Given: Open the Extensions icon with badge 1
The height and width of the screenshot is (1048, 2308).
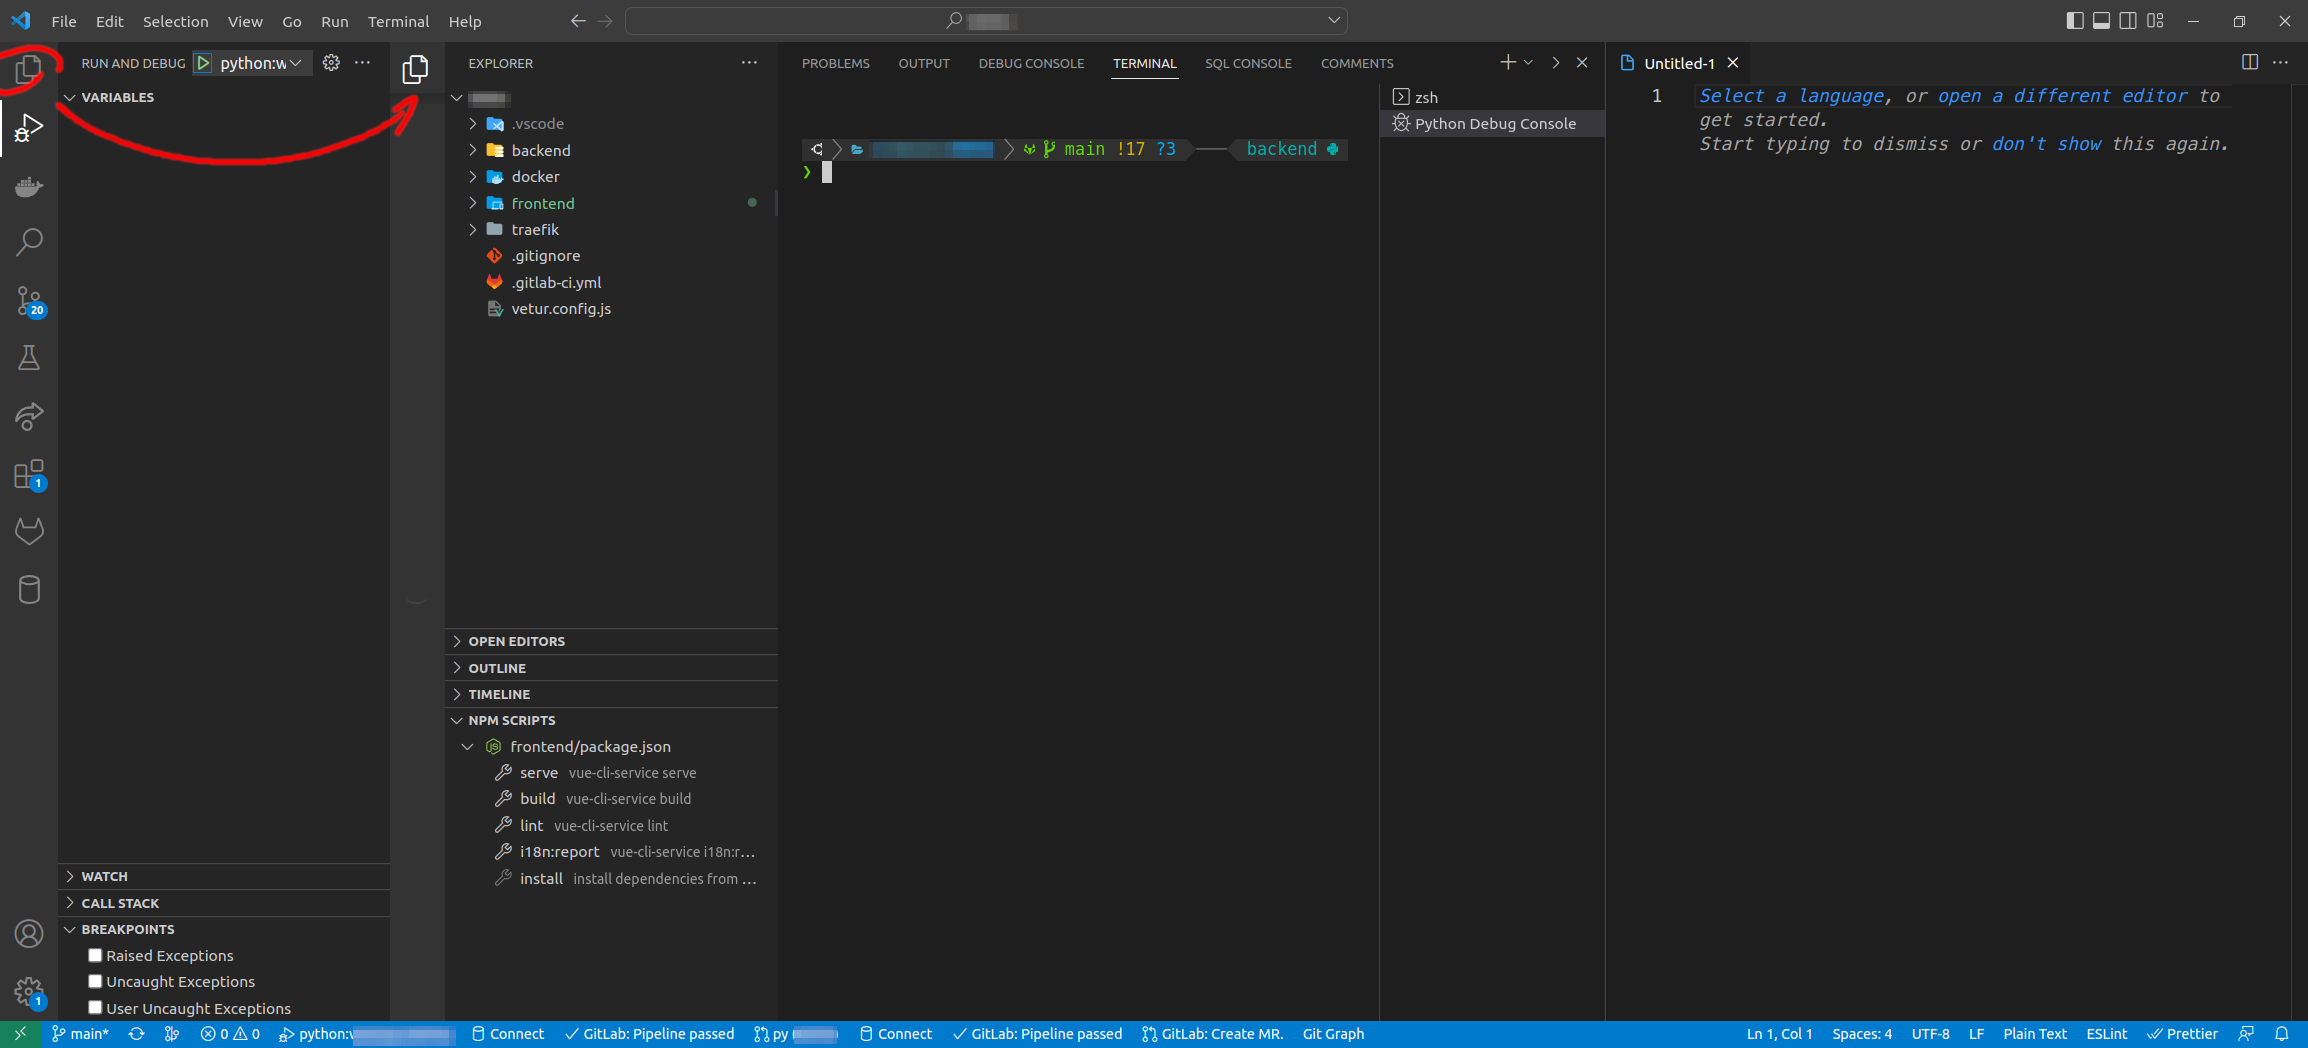Looking at the screenshot, I should coord(29,474).
